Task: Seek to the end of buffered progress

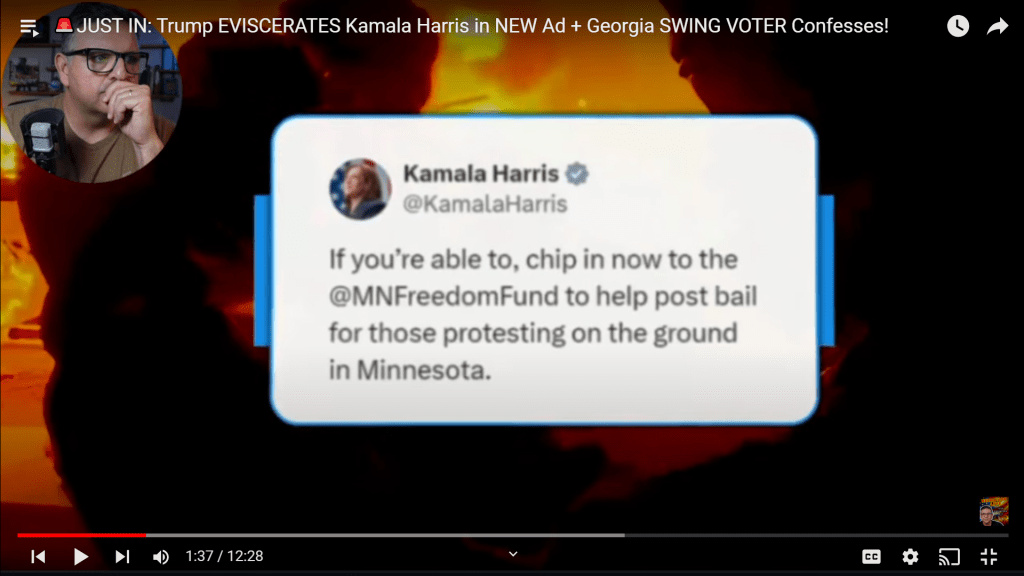Action: click(623, 535)
